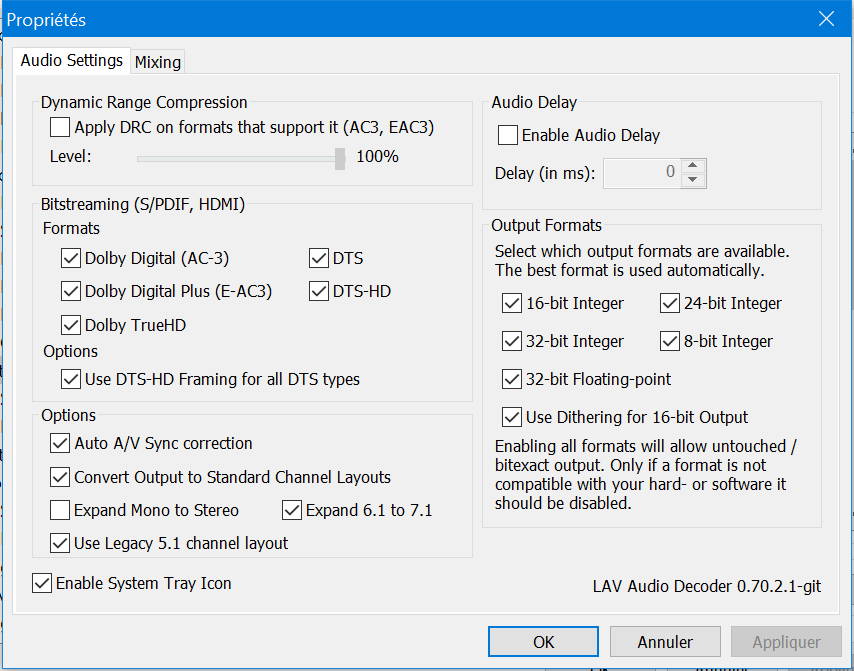Enable Expand Mono to Stereo option
Viewport: 854px width, 671px height.
59,510
